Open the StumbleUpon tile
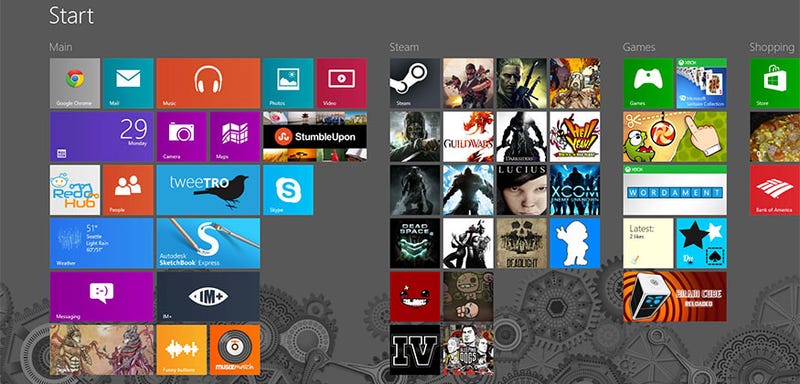Image resolution: width=800 pixels, height=384 pixels. tap(315, 137)
